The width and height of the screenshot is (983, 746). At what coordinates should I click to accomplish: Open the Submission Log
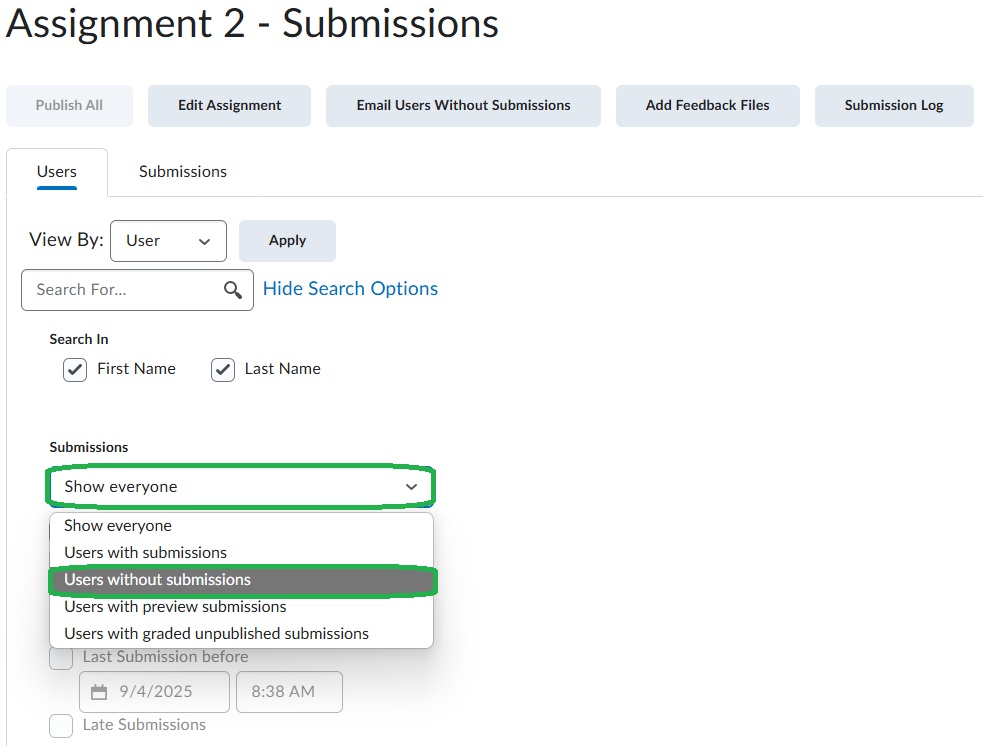click(893, 106)
